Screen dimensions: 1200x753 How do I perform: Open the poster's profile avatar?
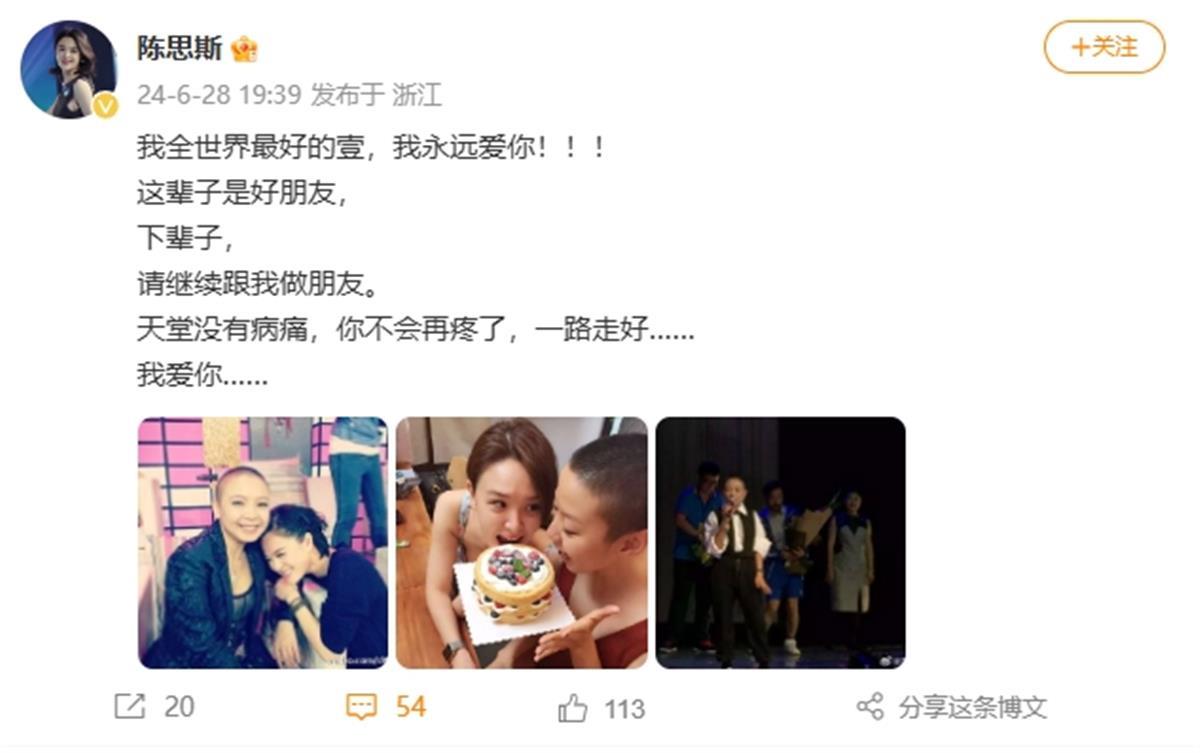point(69,69)
